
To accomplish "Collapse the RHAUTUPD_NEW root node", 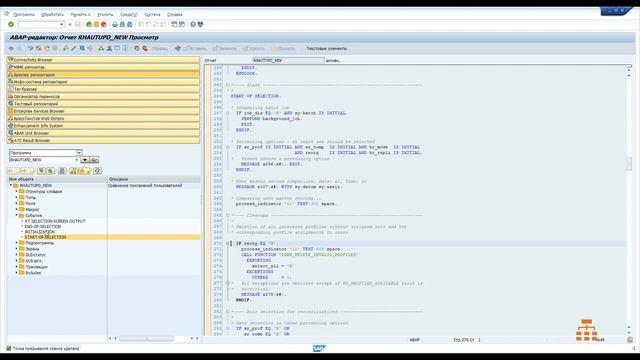I will 11,185.
